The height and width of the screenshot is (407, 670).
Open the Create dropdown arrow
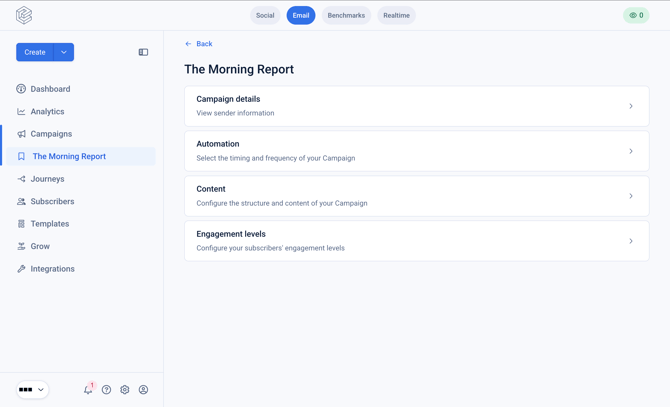point(64,52)
